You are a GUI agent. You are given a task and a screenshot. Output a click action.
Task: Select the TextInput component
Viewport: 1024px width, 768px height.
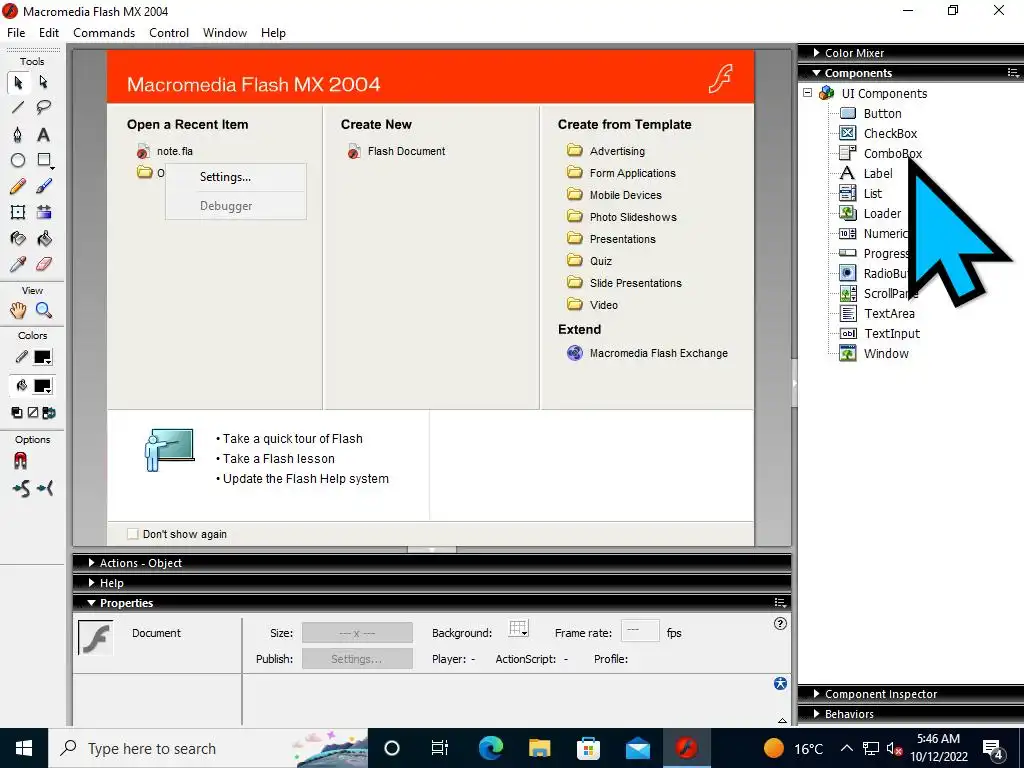tap(892, 333)
